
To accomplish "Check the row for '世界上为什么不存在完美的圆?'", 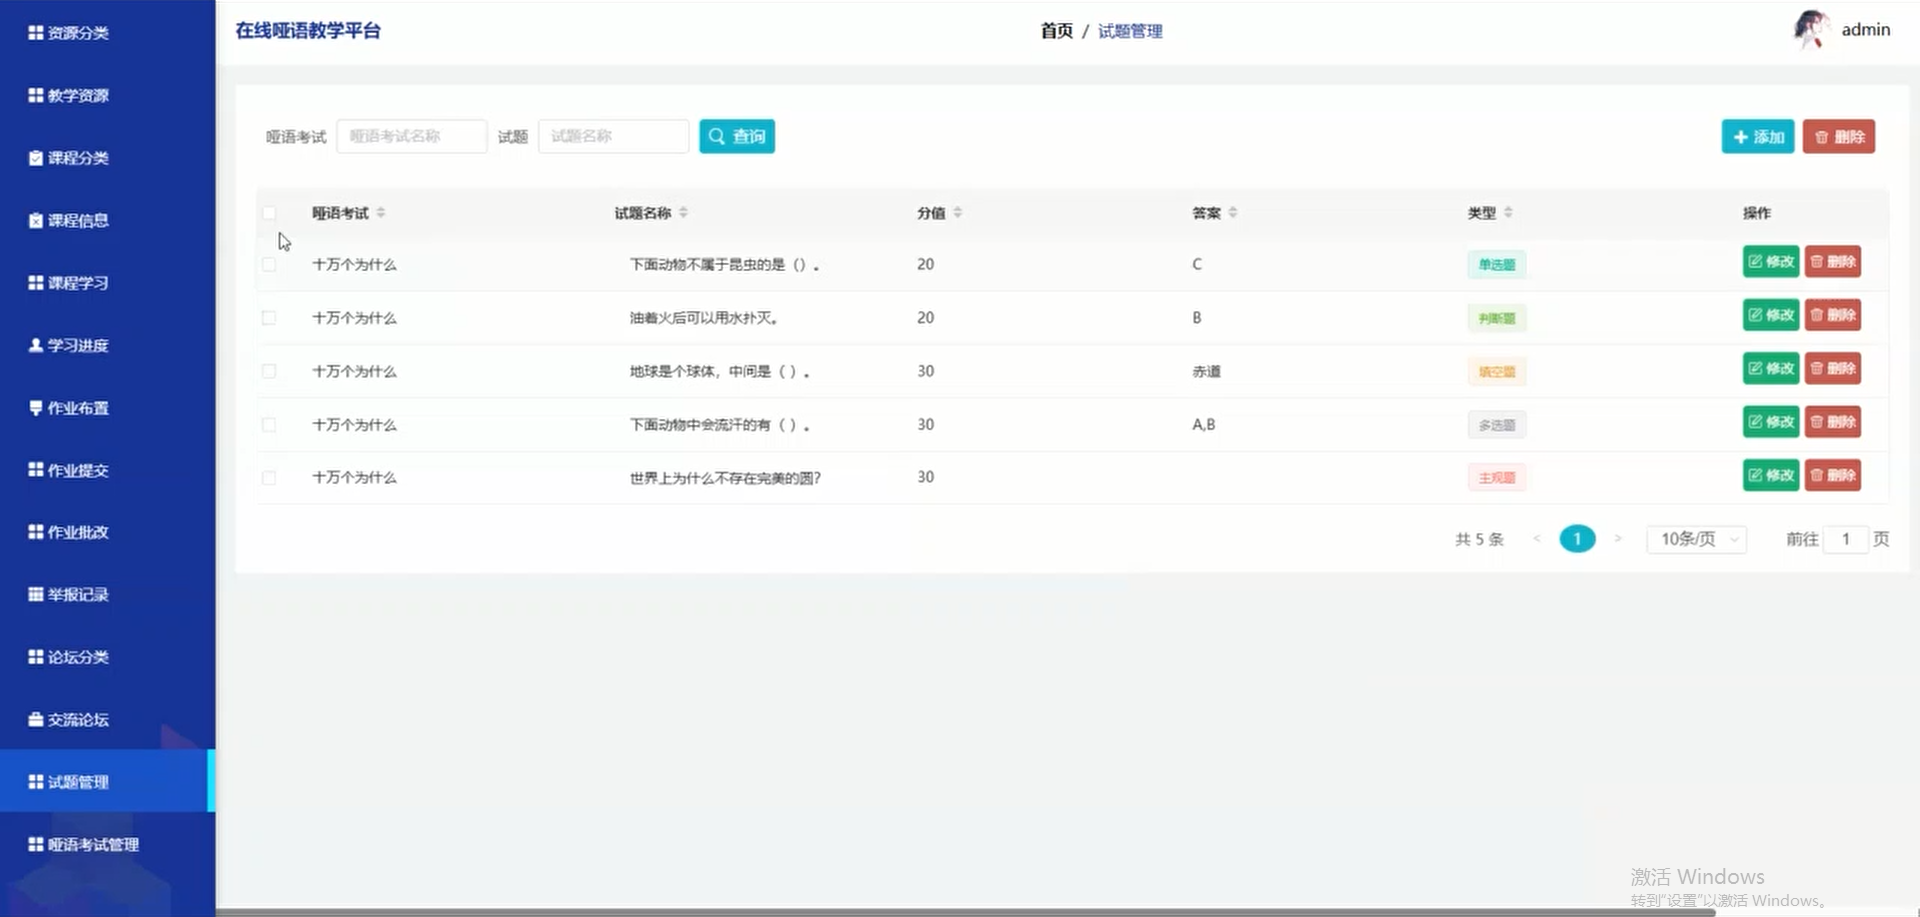I will coord(269,477).
